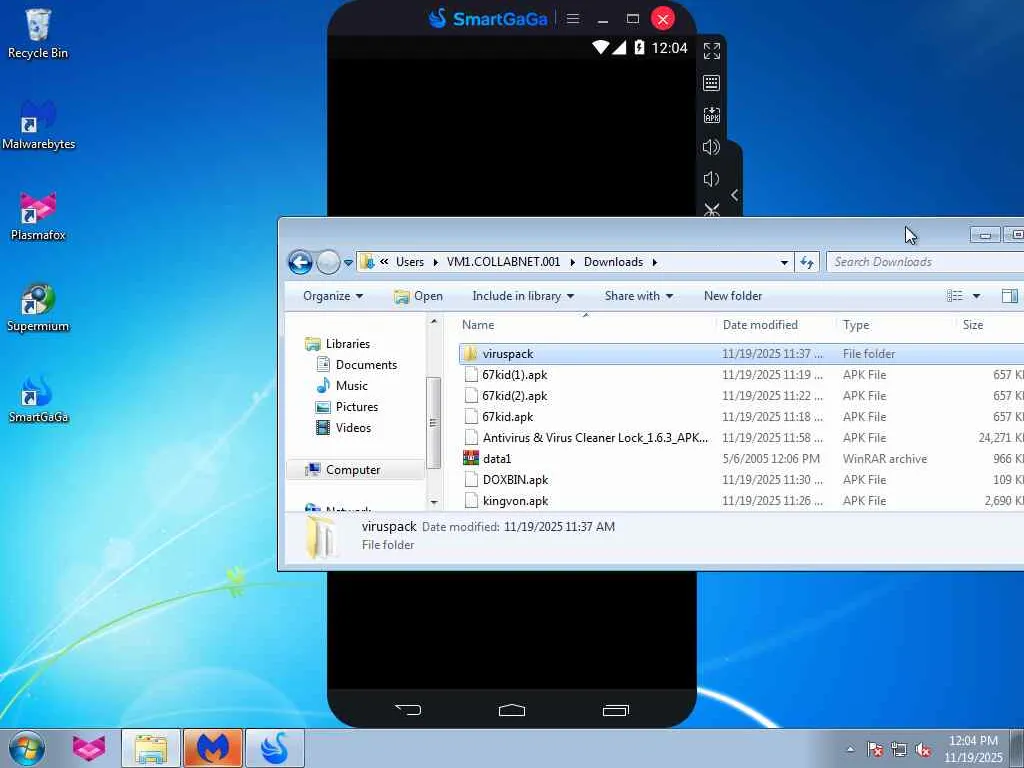Open the Windows Start menu
This screenshot has width=1024, height=768.
click(x=27, y=748)
